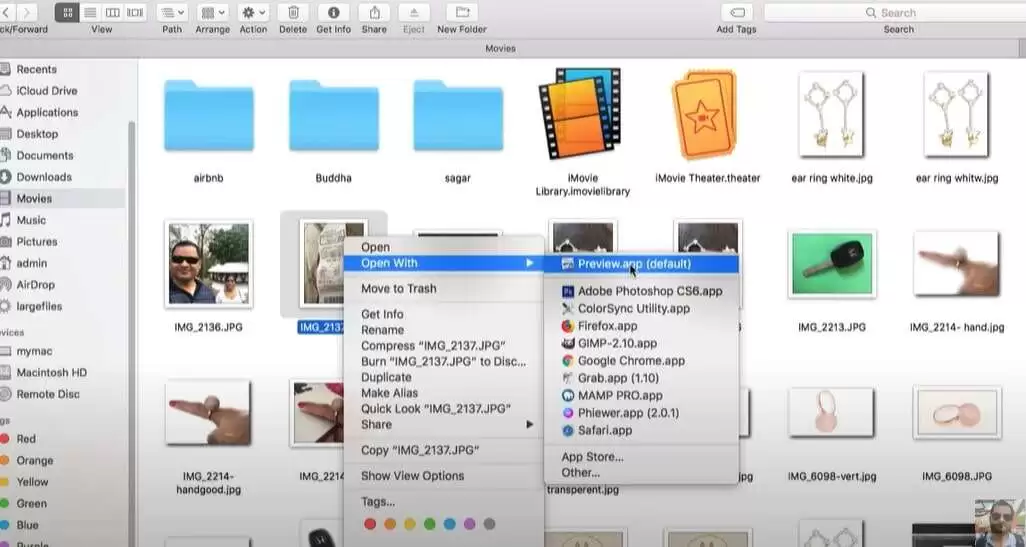This screenshot has height=547, width=1026.
Task: Go to Downloads in sidebar
Action: coord(44,177)
